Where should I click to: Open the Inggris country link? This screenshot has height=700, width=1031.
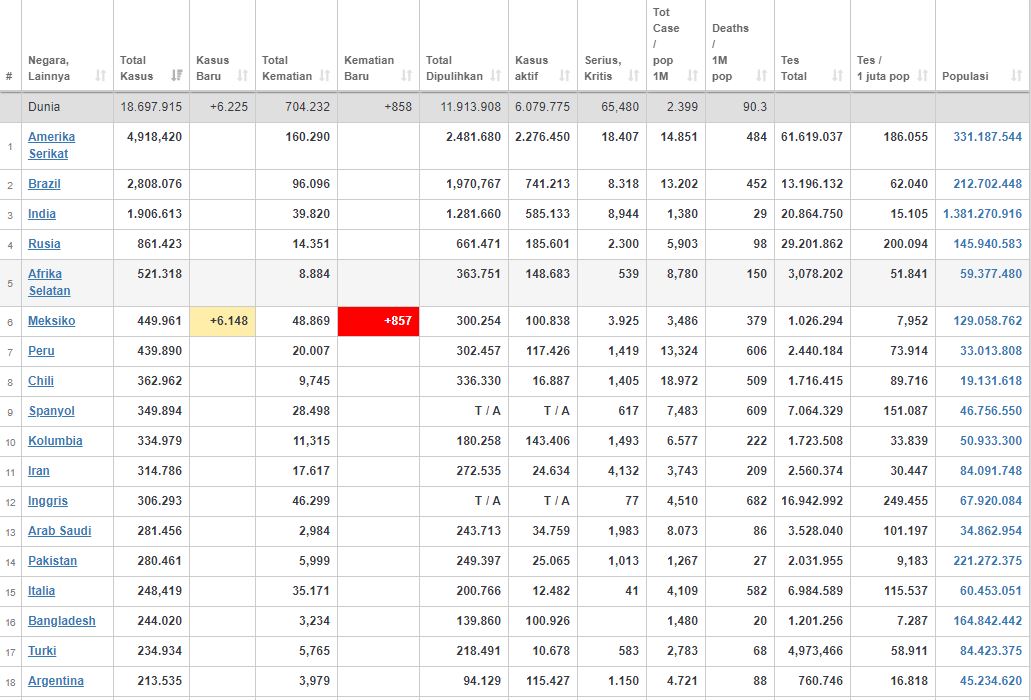48,501
